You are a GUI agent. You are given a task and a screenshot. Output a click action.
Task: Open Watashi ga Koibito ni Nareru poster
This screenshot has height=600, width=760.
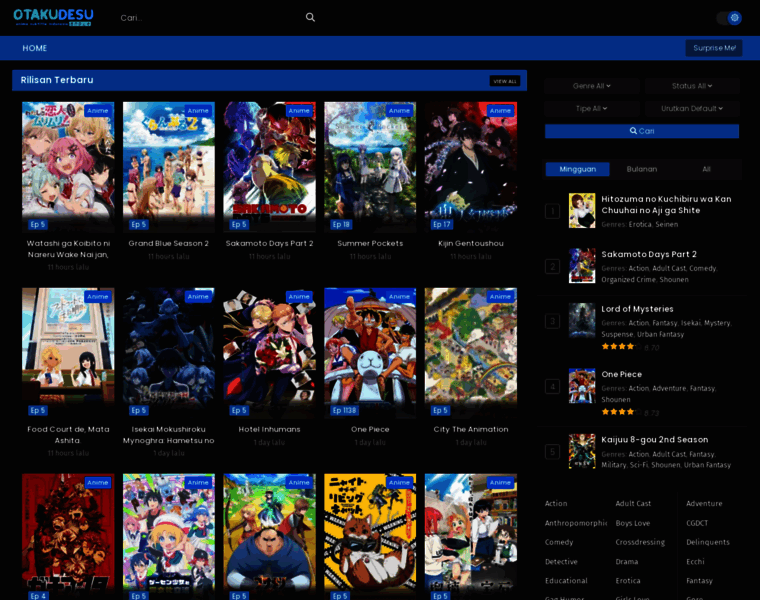[x=68, y=167]
